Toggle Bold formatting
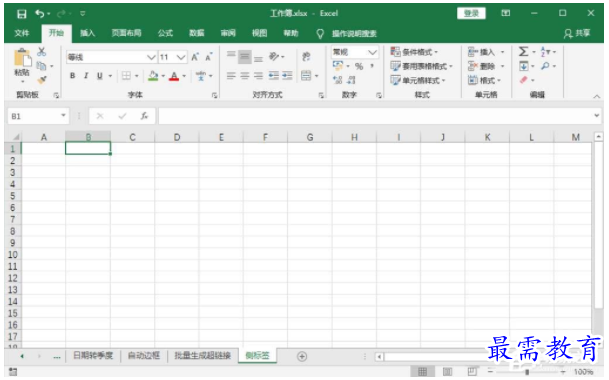Screen dimensions: 609x380 coord(73,76)
